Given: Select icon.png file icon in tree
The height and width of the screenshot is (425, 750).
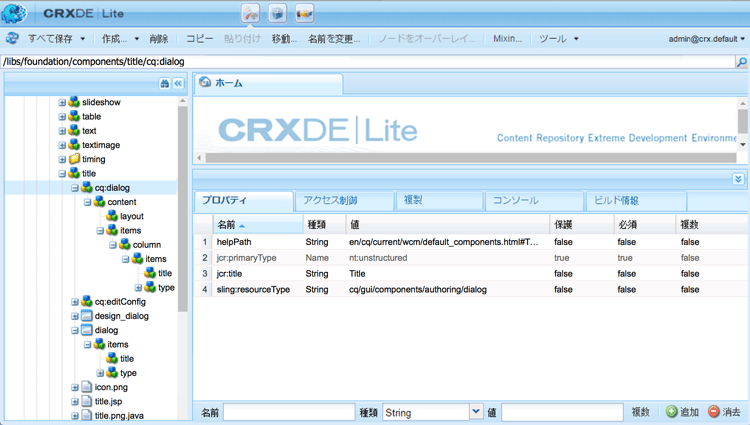Looking at the screenshot, I should 87,387.
